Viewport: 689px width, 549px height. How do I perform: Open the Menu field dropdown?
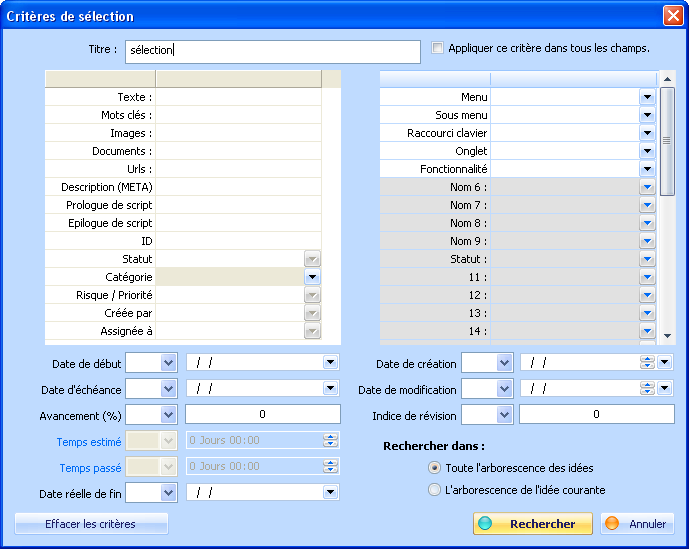(x=647, y=97)
